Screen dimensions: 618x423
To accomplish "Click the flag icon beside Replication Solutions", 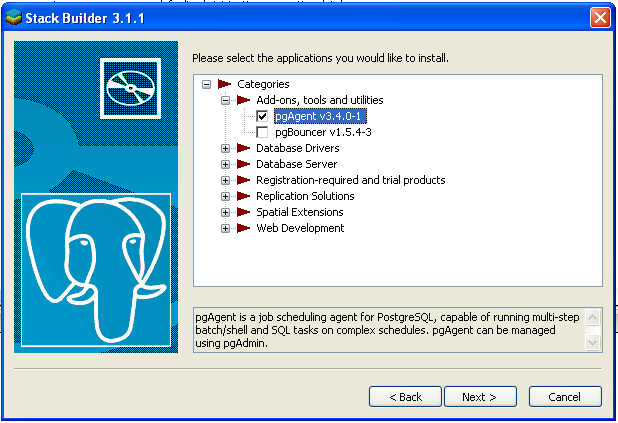I will (x=244, y=196).
